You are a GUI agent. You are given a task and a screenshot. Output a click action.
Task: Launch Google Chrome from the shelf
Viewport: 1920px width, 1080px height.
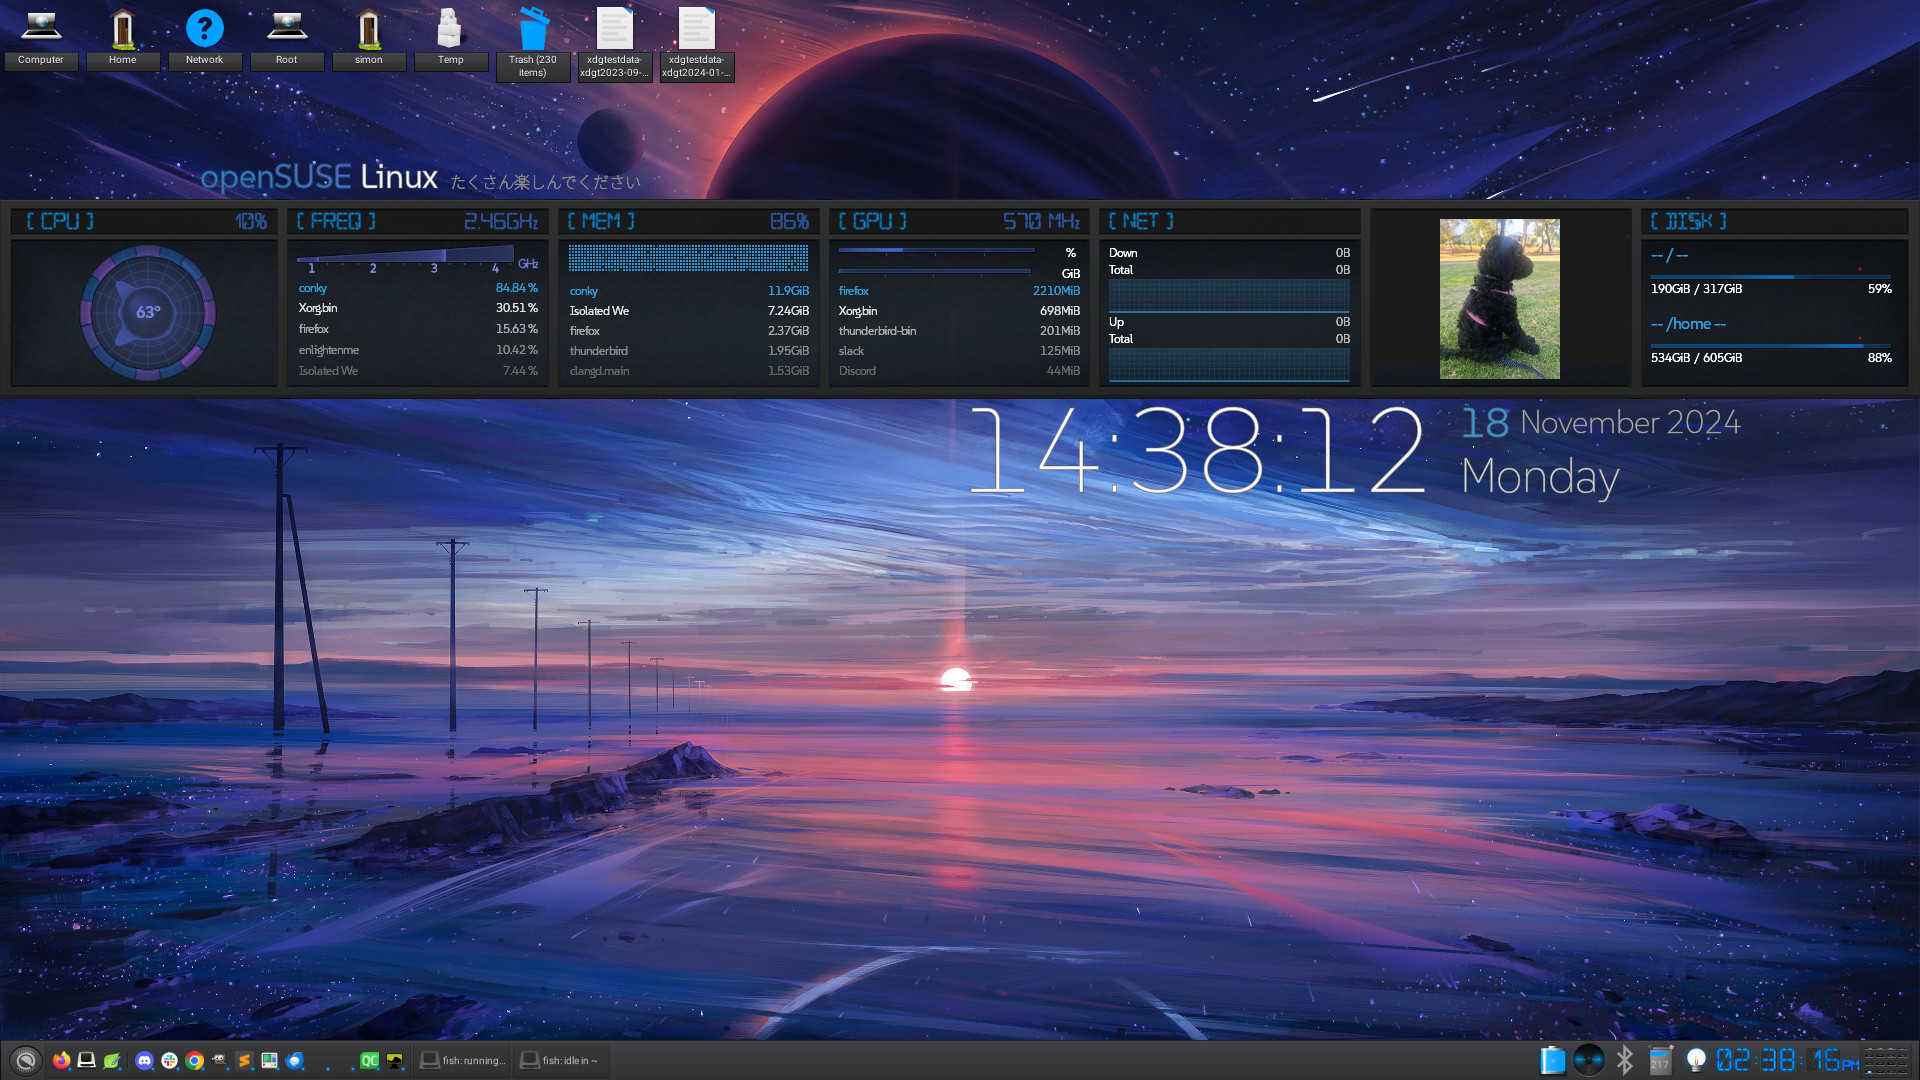(x=194, y=1060)
